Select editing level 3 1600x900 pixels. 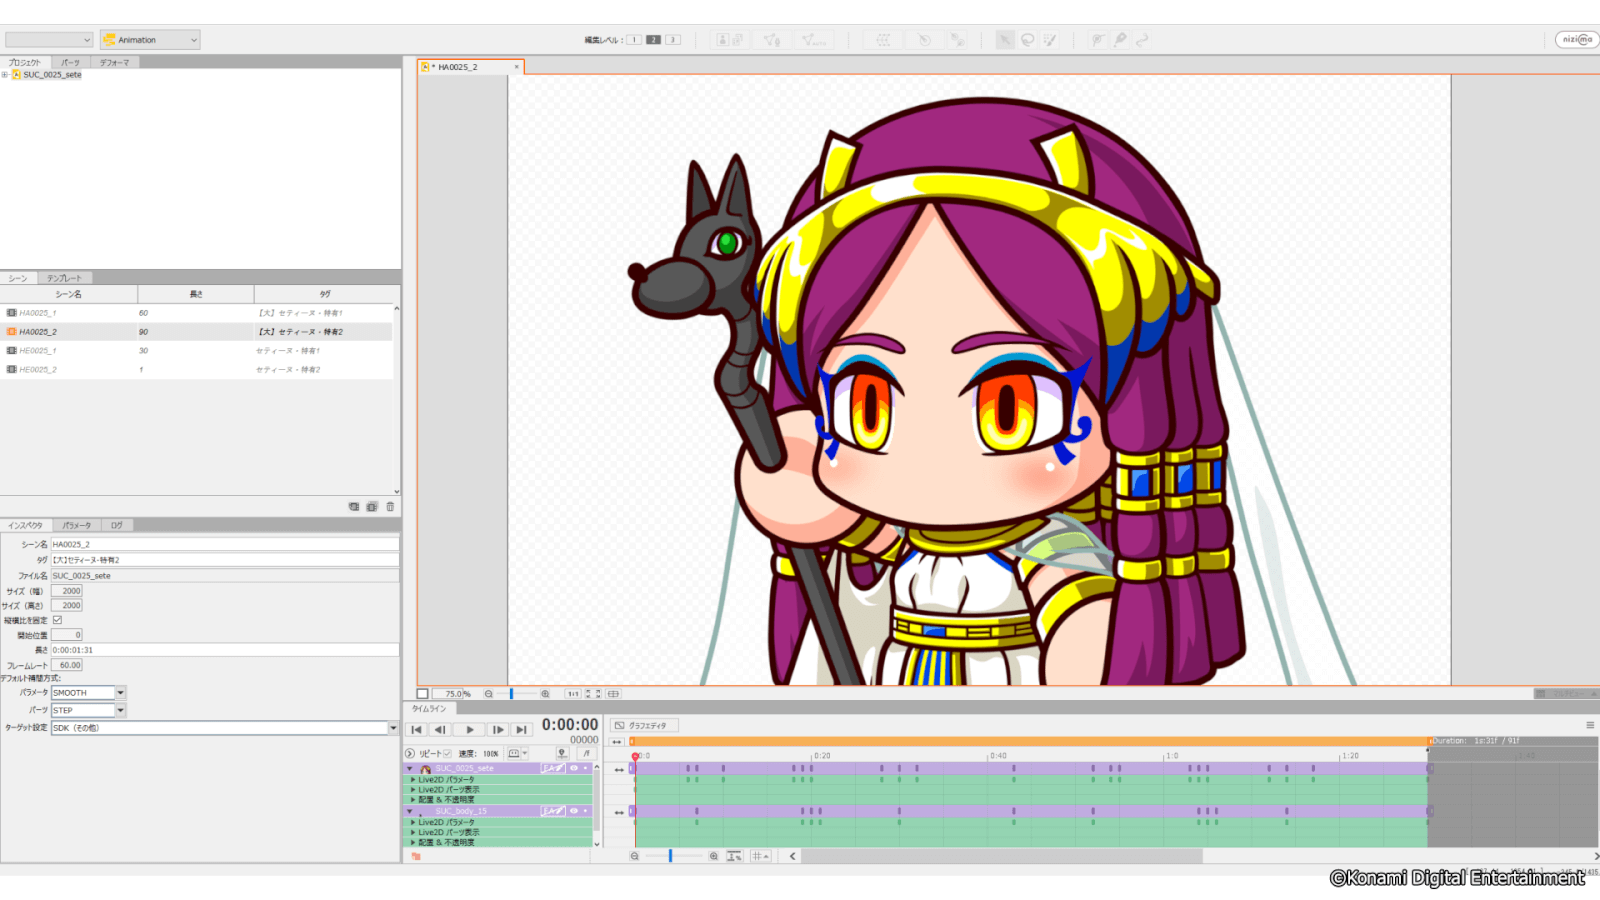673,40
